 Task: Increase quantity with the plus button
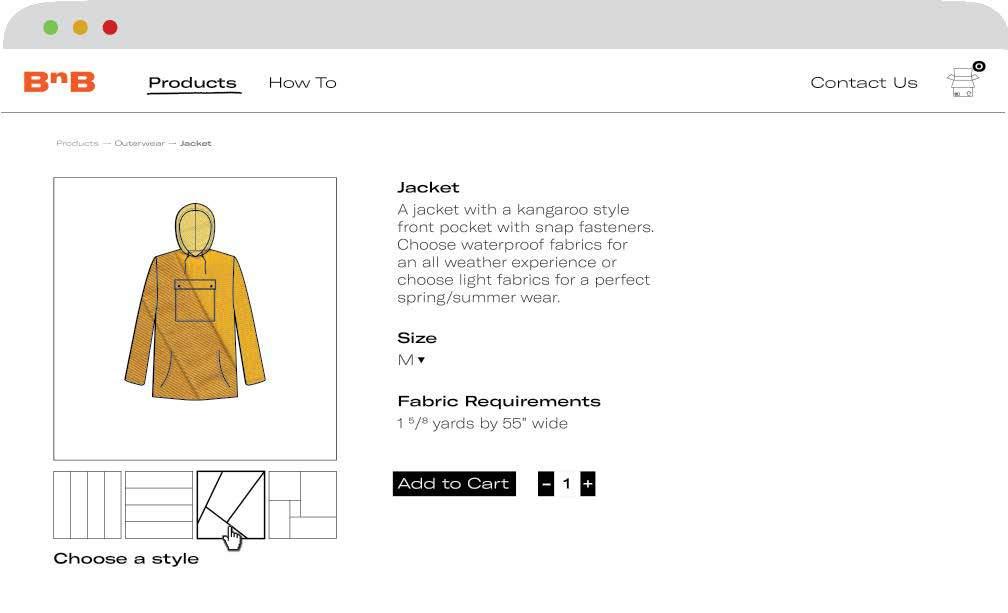tap(588, 484)
